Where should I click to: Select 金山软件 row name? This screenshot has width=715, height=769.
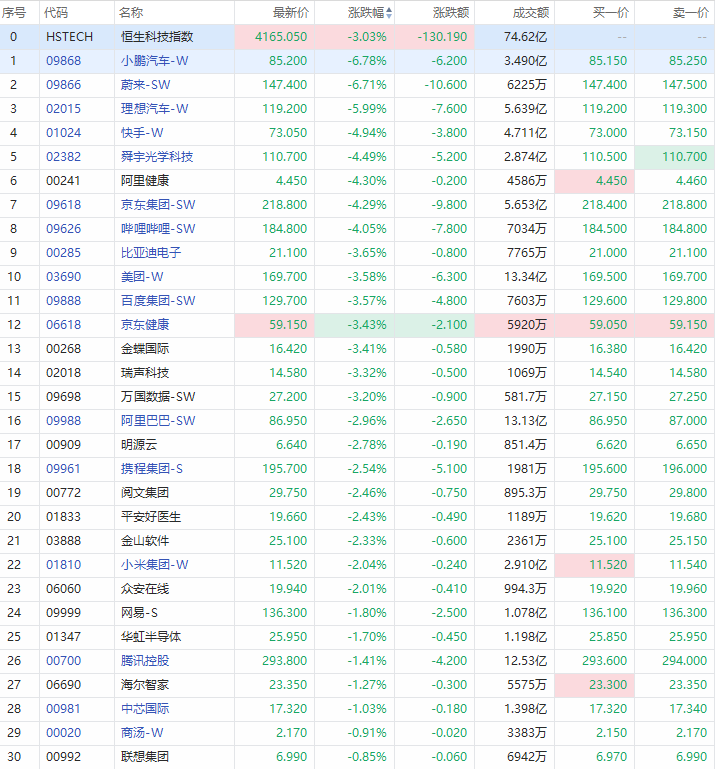pos(145,541)
